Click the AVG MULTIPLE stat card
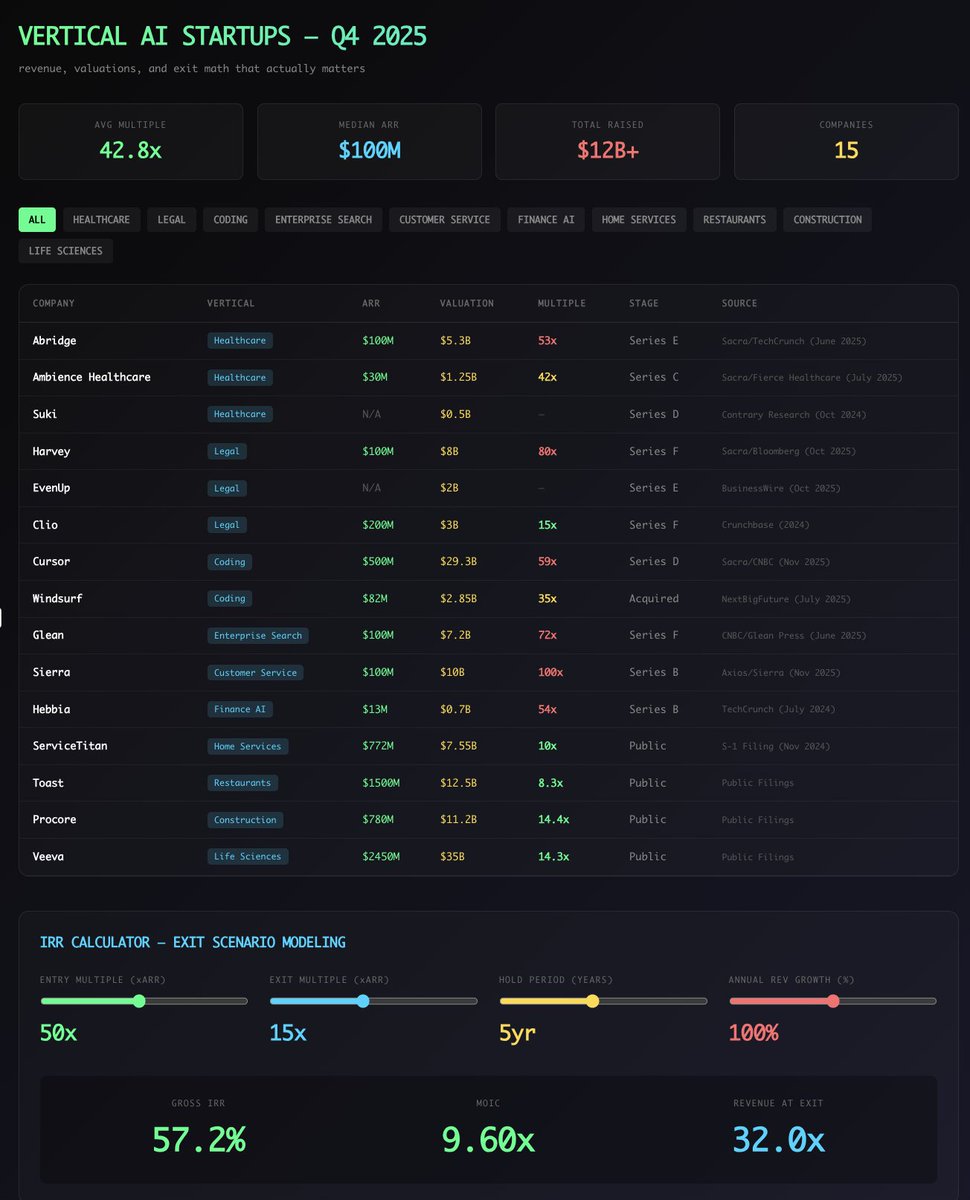 coord(131,141)
